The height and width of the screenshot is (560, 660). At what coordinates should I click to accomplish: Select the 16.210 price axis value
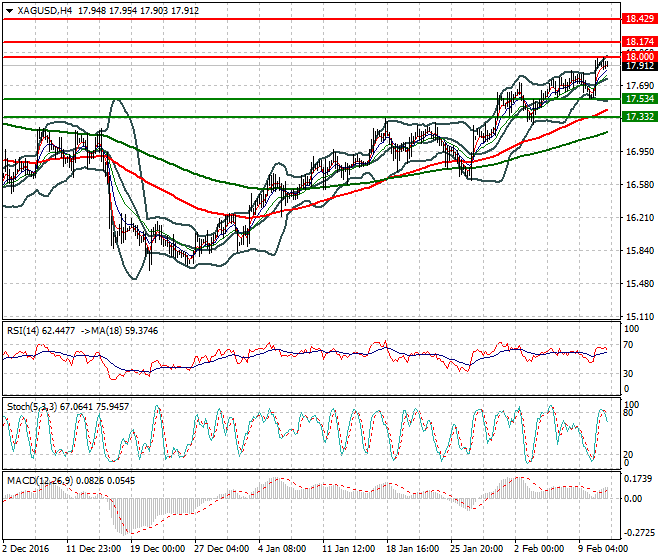click(x=640, y=218)
